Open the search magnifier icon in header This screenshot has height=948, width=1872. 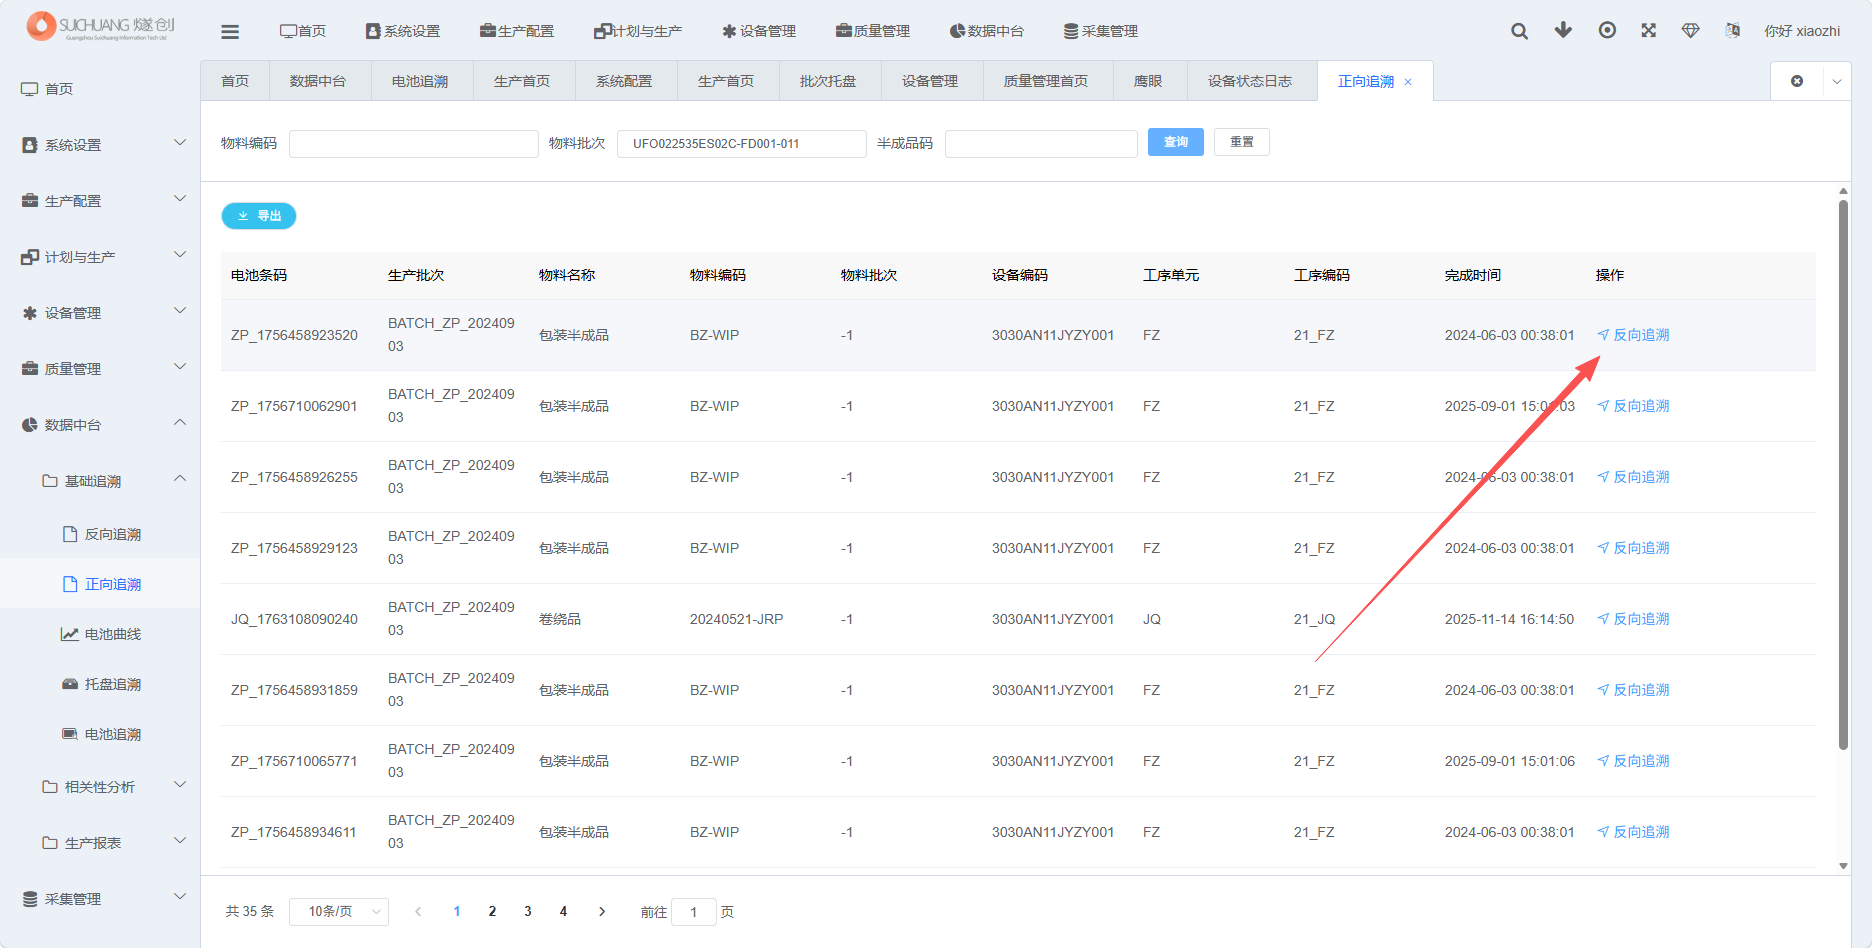click(x=1519, y=31)
